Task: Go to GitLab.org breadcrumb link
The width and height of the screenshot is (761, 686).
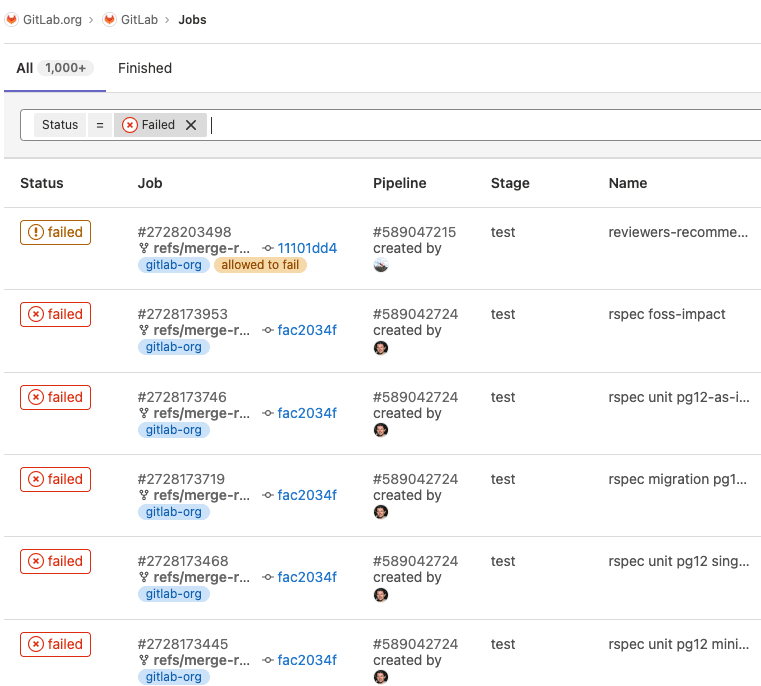Action: (52, 19)
